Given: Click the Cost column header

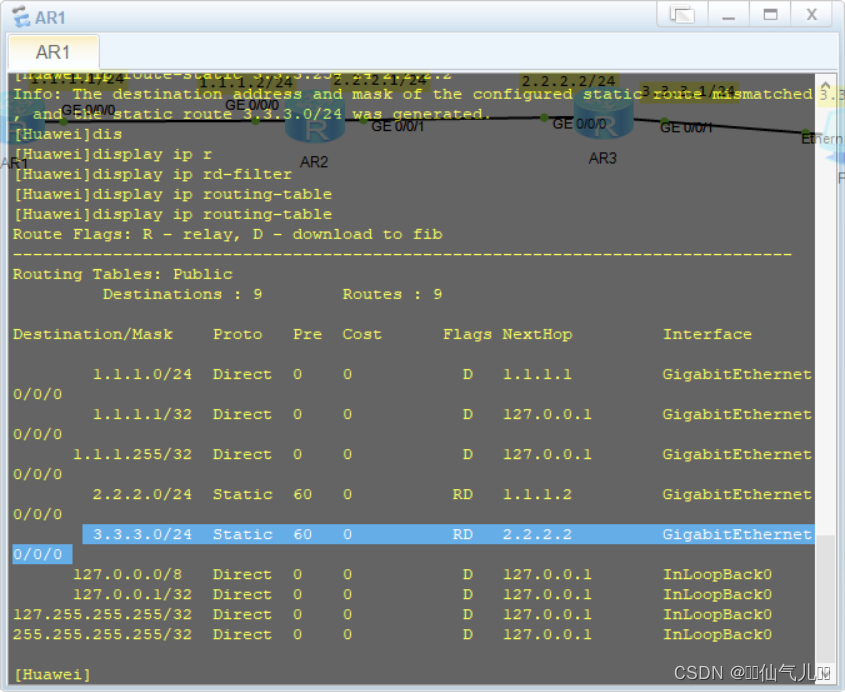Looking at the screenshot, I should click(362, 334).
